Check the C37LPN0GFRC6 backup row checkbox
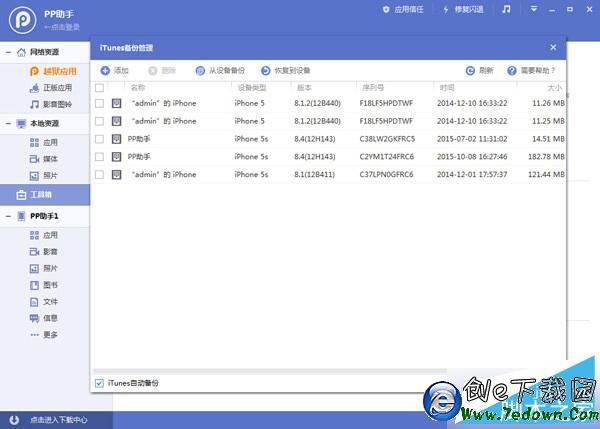This screenshot has width=600, height=429. point(99,175)
